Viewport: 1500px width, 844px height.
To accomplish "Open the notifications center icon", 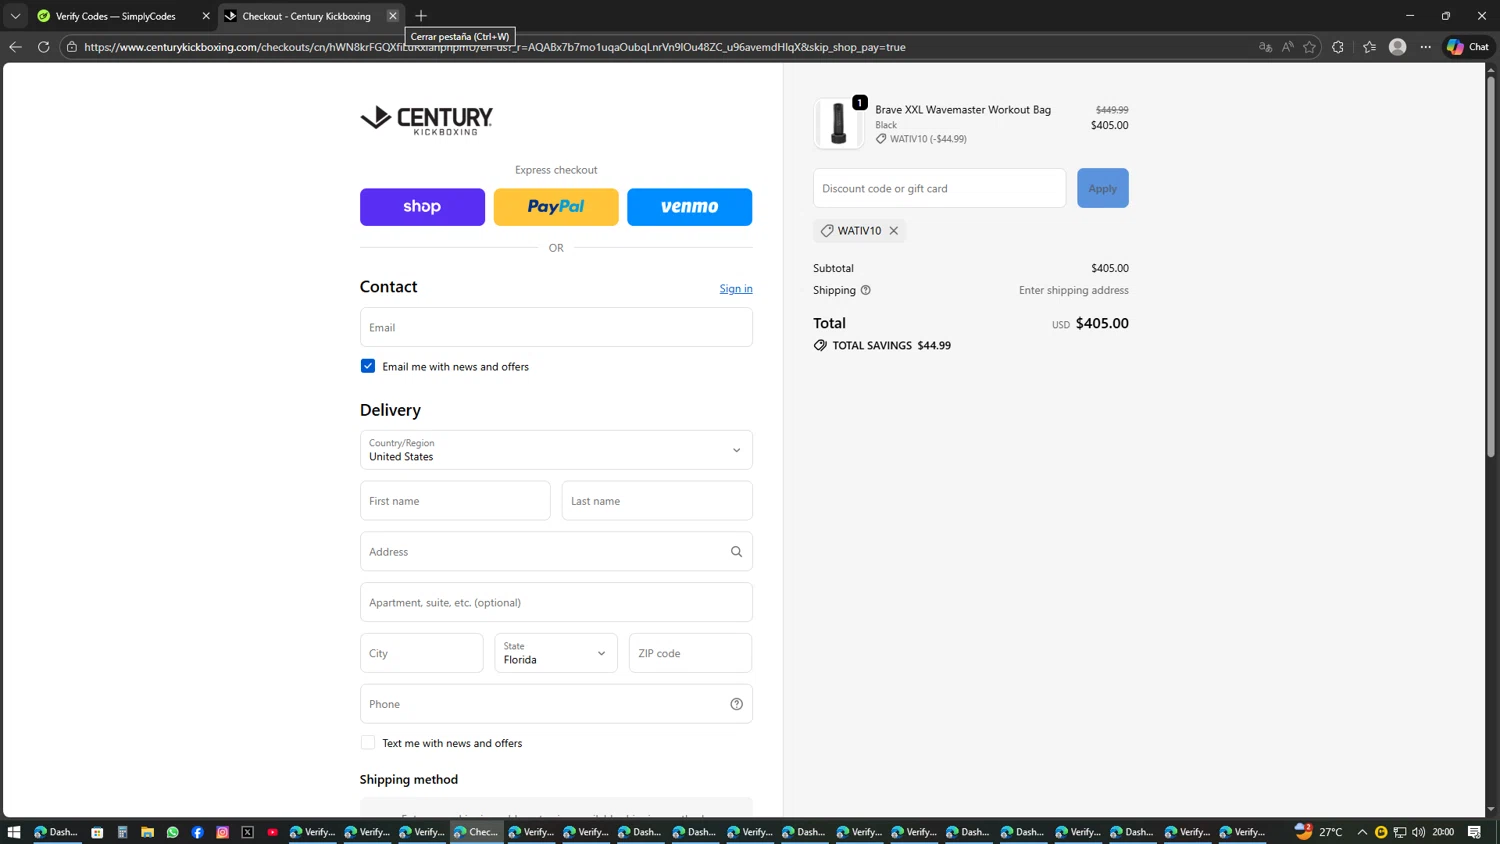I will [1475, 832].
